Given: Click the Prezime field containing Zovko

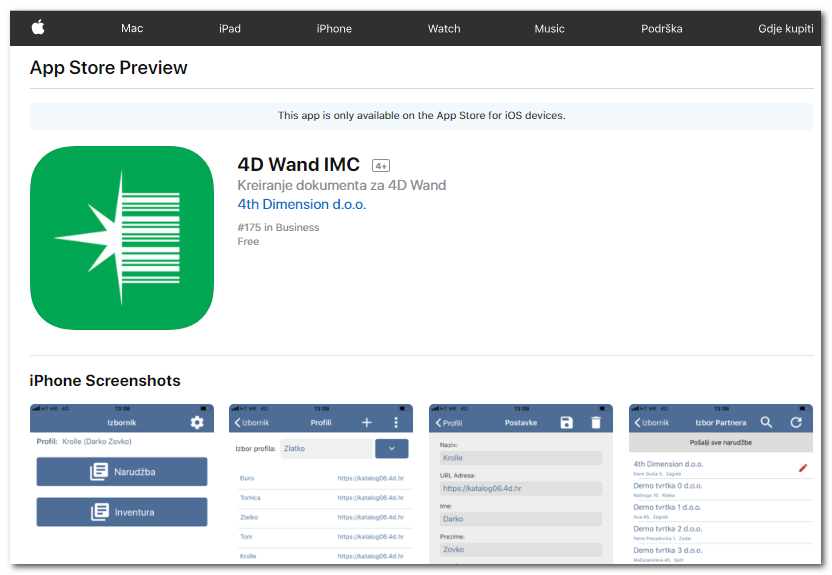Looking at the screenshot, I should pyautogui.click(x=521, y=550).
